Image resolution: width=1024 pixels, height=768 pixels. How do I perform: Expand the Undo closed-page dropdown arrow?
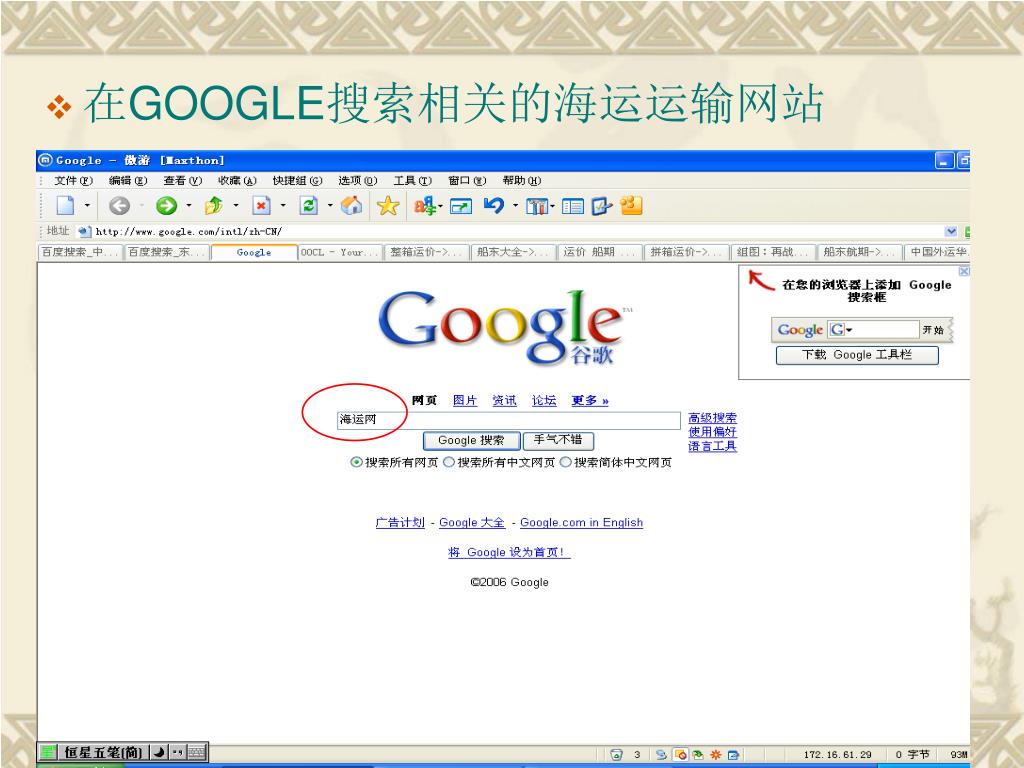point(515,206)
